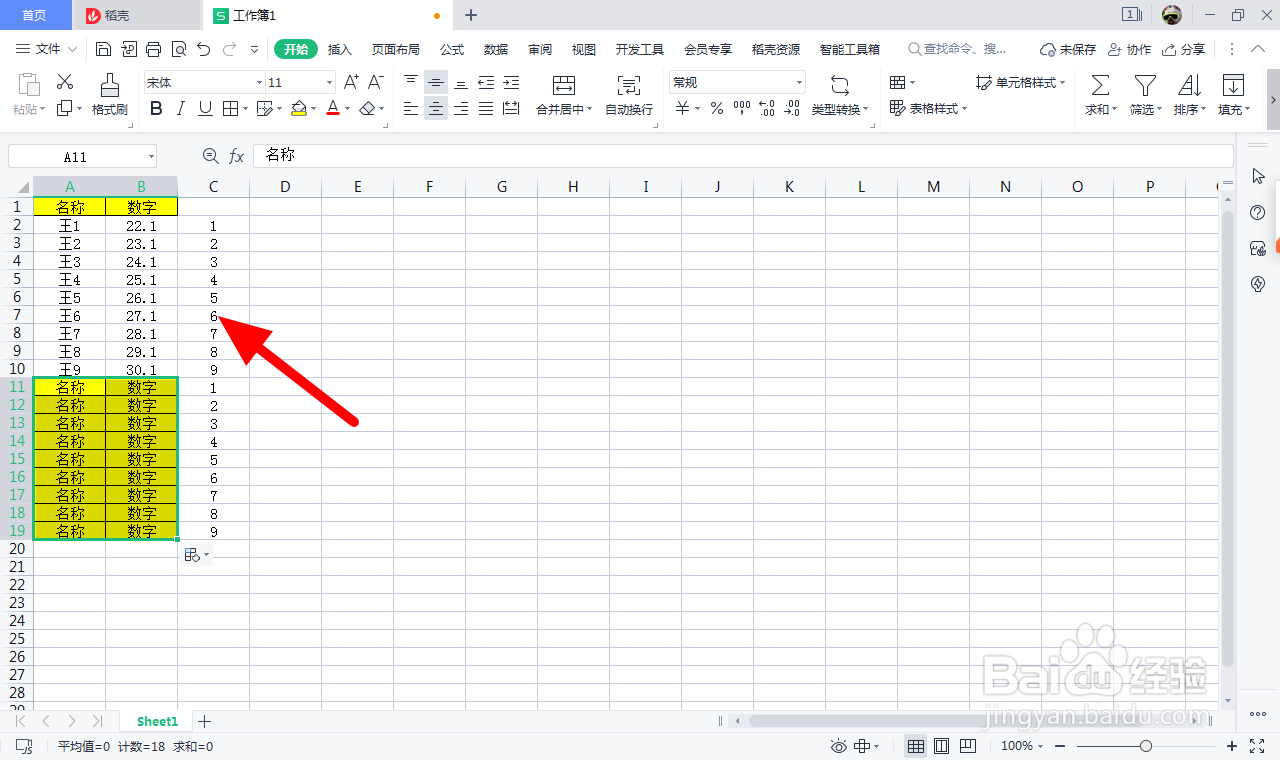This screenshot has height=760, width=1280.
Task: Click the 分享 share button
Action: coord(1183,49)
